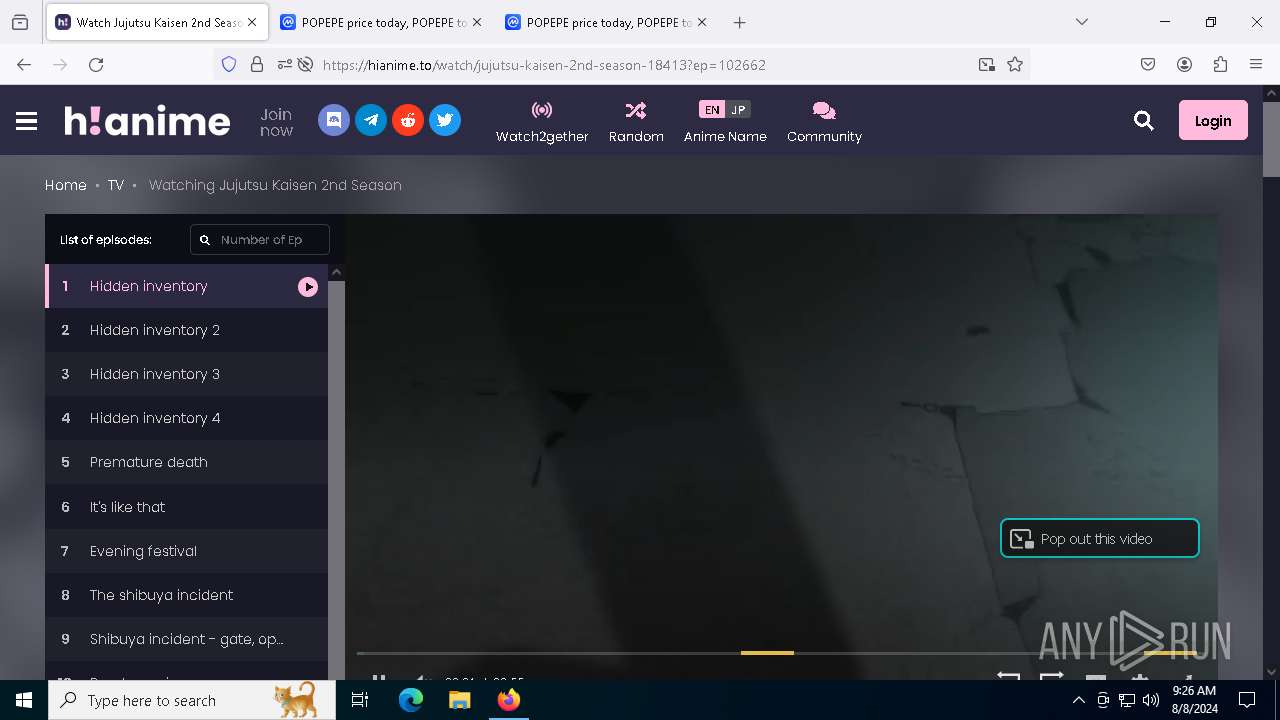This screenshot has width=1280, height=720.
Task: Reload the current page
Action: [x=96, y=64]
